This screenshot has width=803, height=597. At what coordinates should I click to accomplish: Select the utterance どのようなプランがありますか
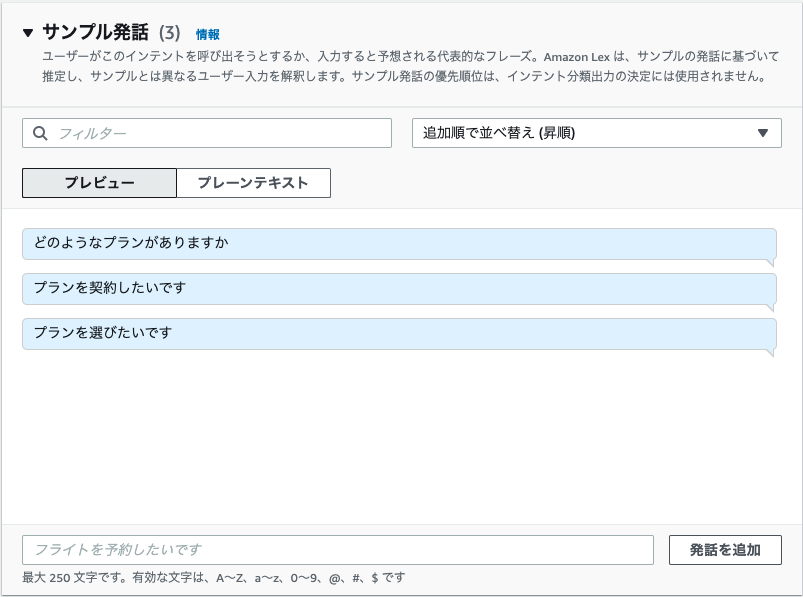coord(399,244)
